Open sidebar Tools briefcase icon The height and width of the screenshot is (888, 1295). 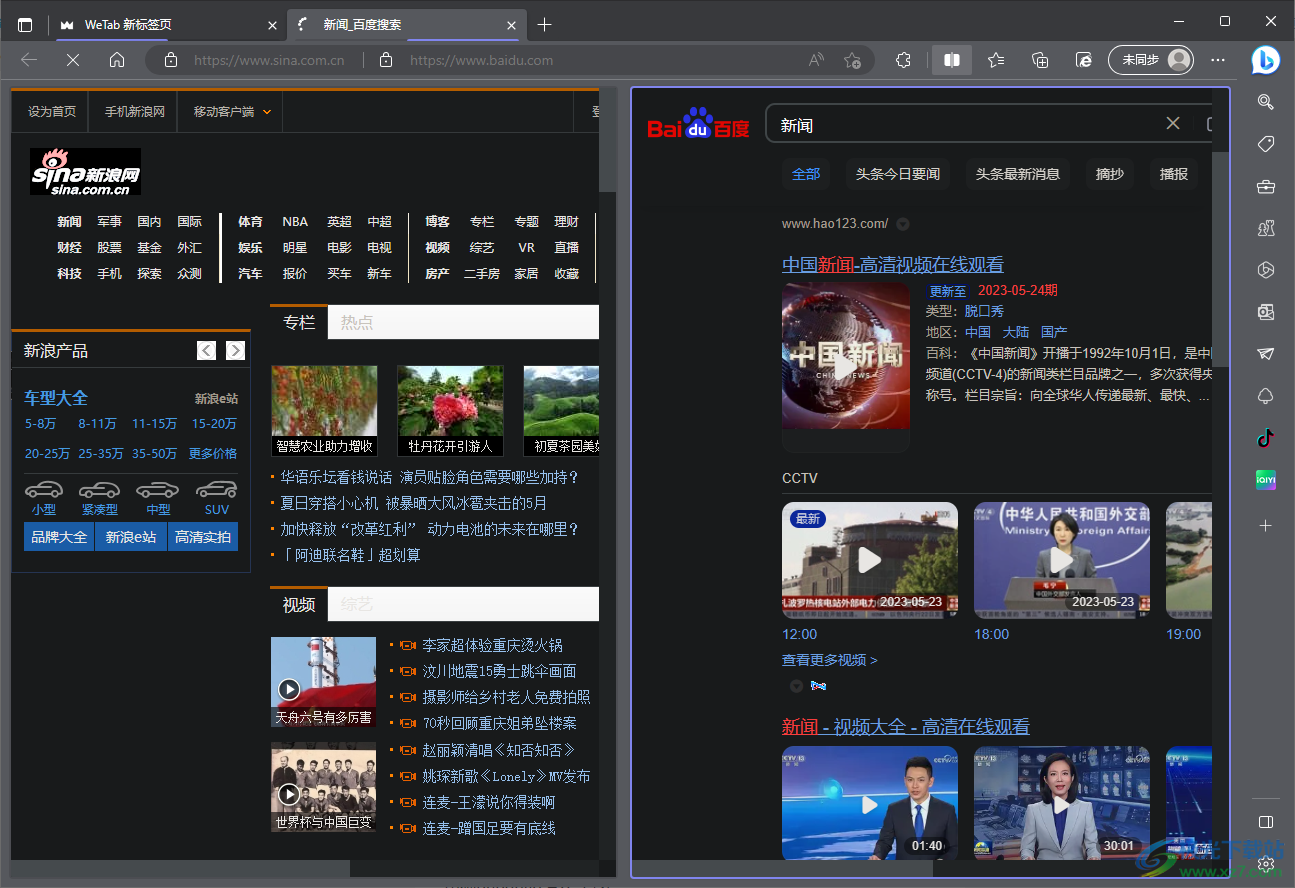1265,186
